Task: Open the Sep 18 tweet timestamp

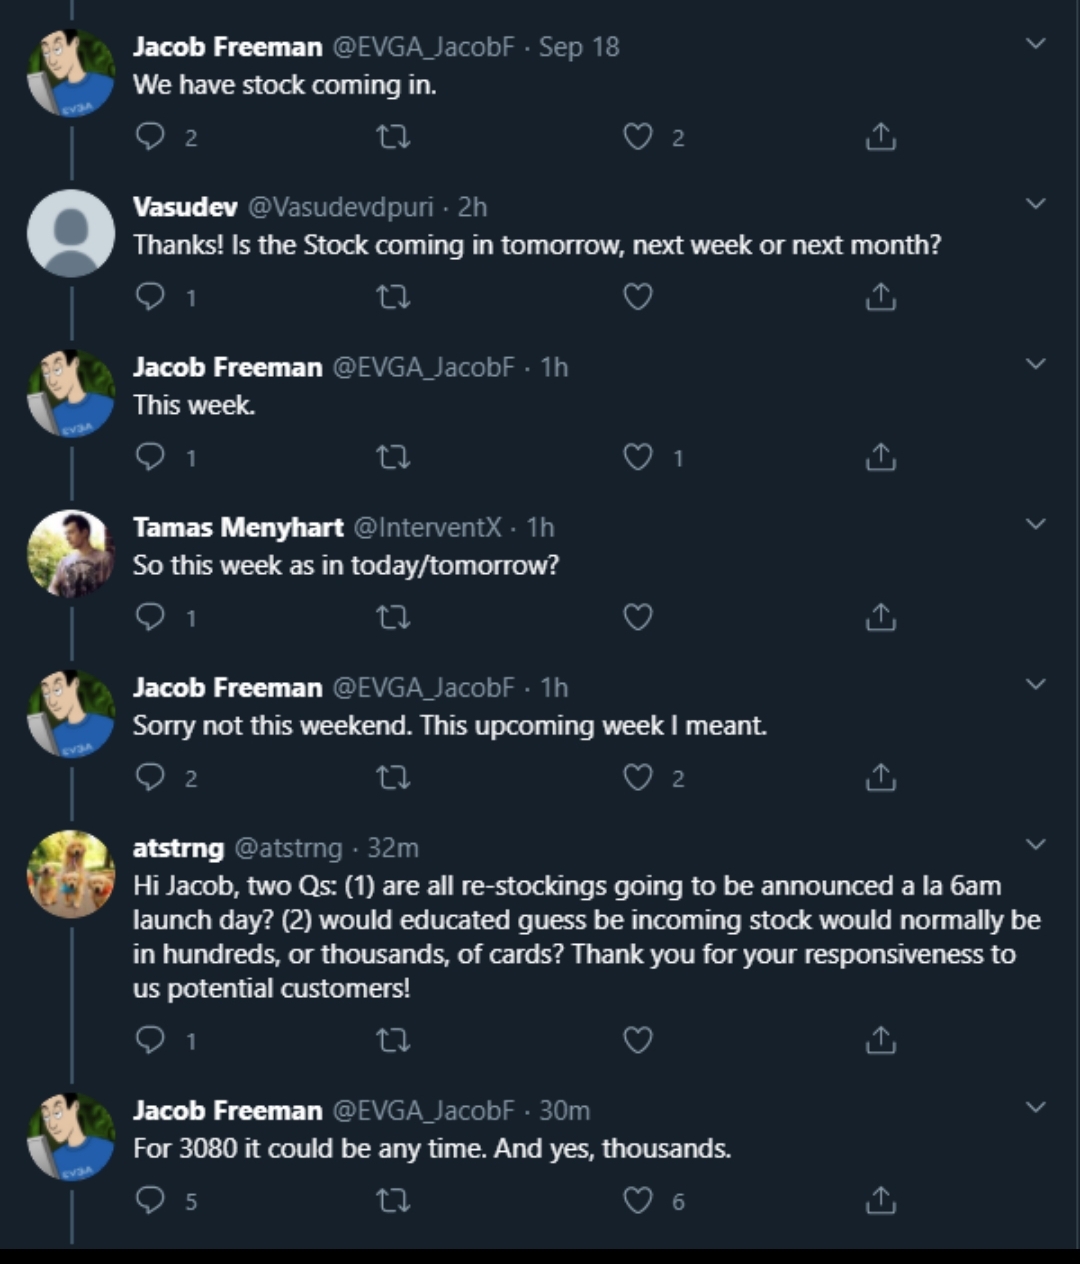Action: (579, 47)
